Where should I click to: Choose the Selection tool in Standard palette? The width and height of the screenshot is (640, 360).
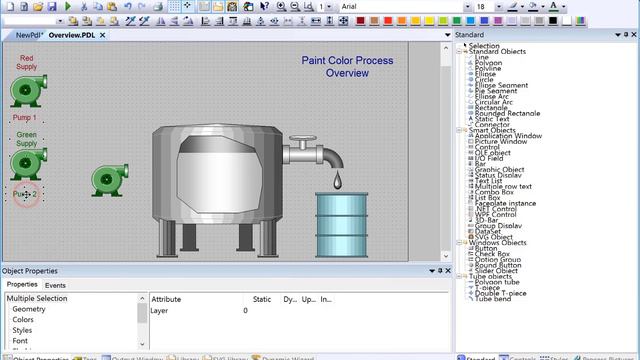pyautogui.click(x=484, y=46)
